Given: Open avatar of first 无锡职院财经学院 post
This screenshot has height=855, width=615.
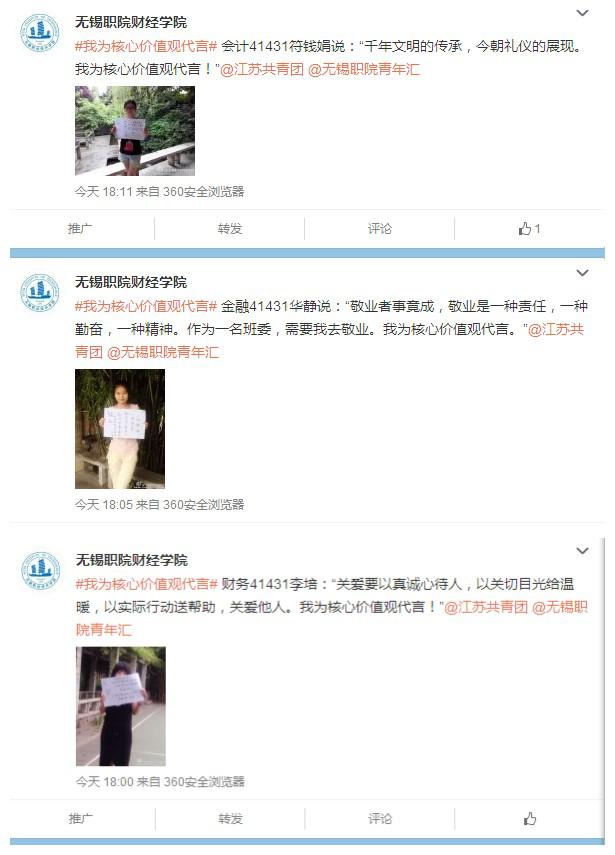Looking at the screenshot, I should pyautogui.click(x=40, y=33).
